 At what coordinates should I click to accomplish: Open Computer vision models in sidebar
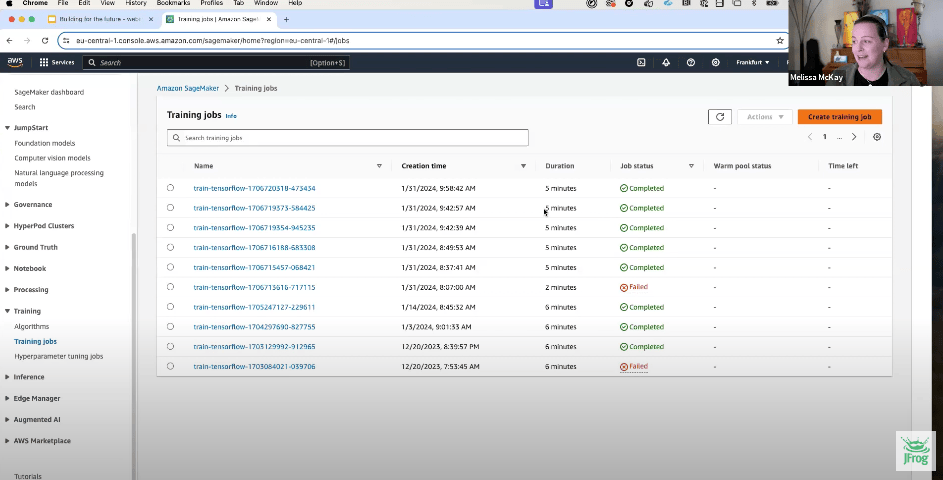52,158
